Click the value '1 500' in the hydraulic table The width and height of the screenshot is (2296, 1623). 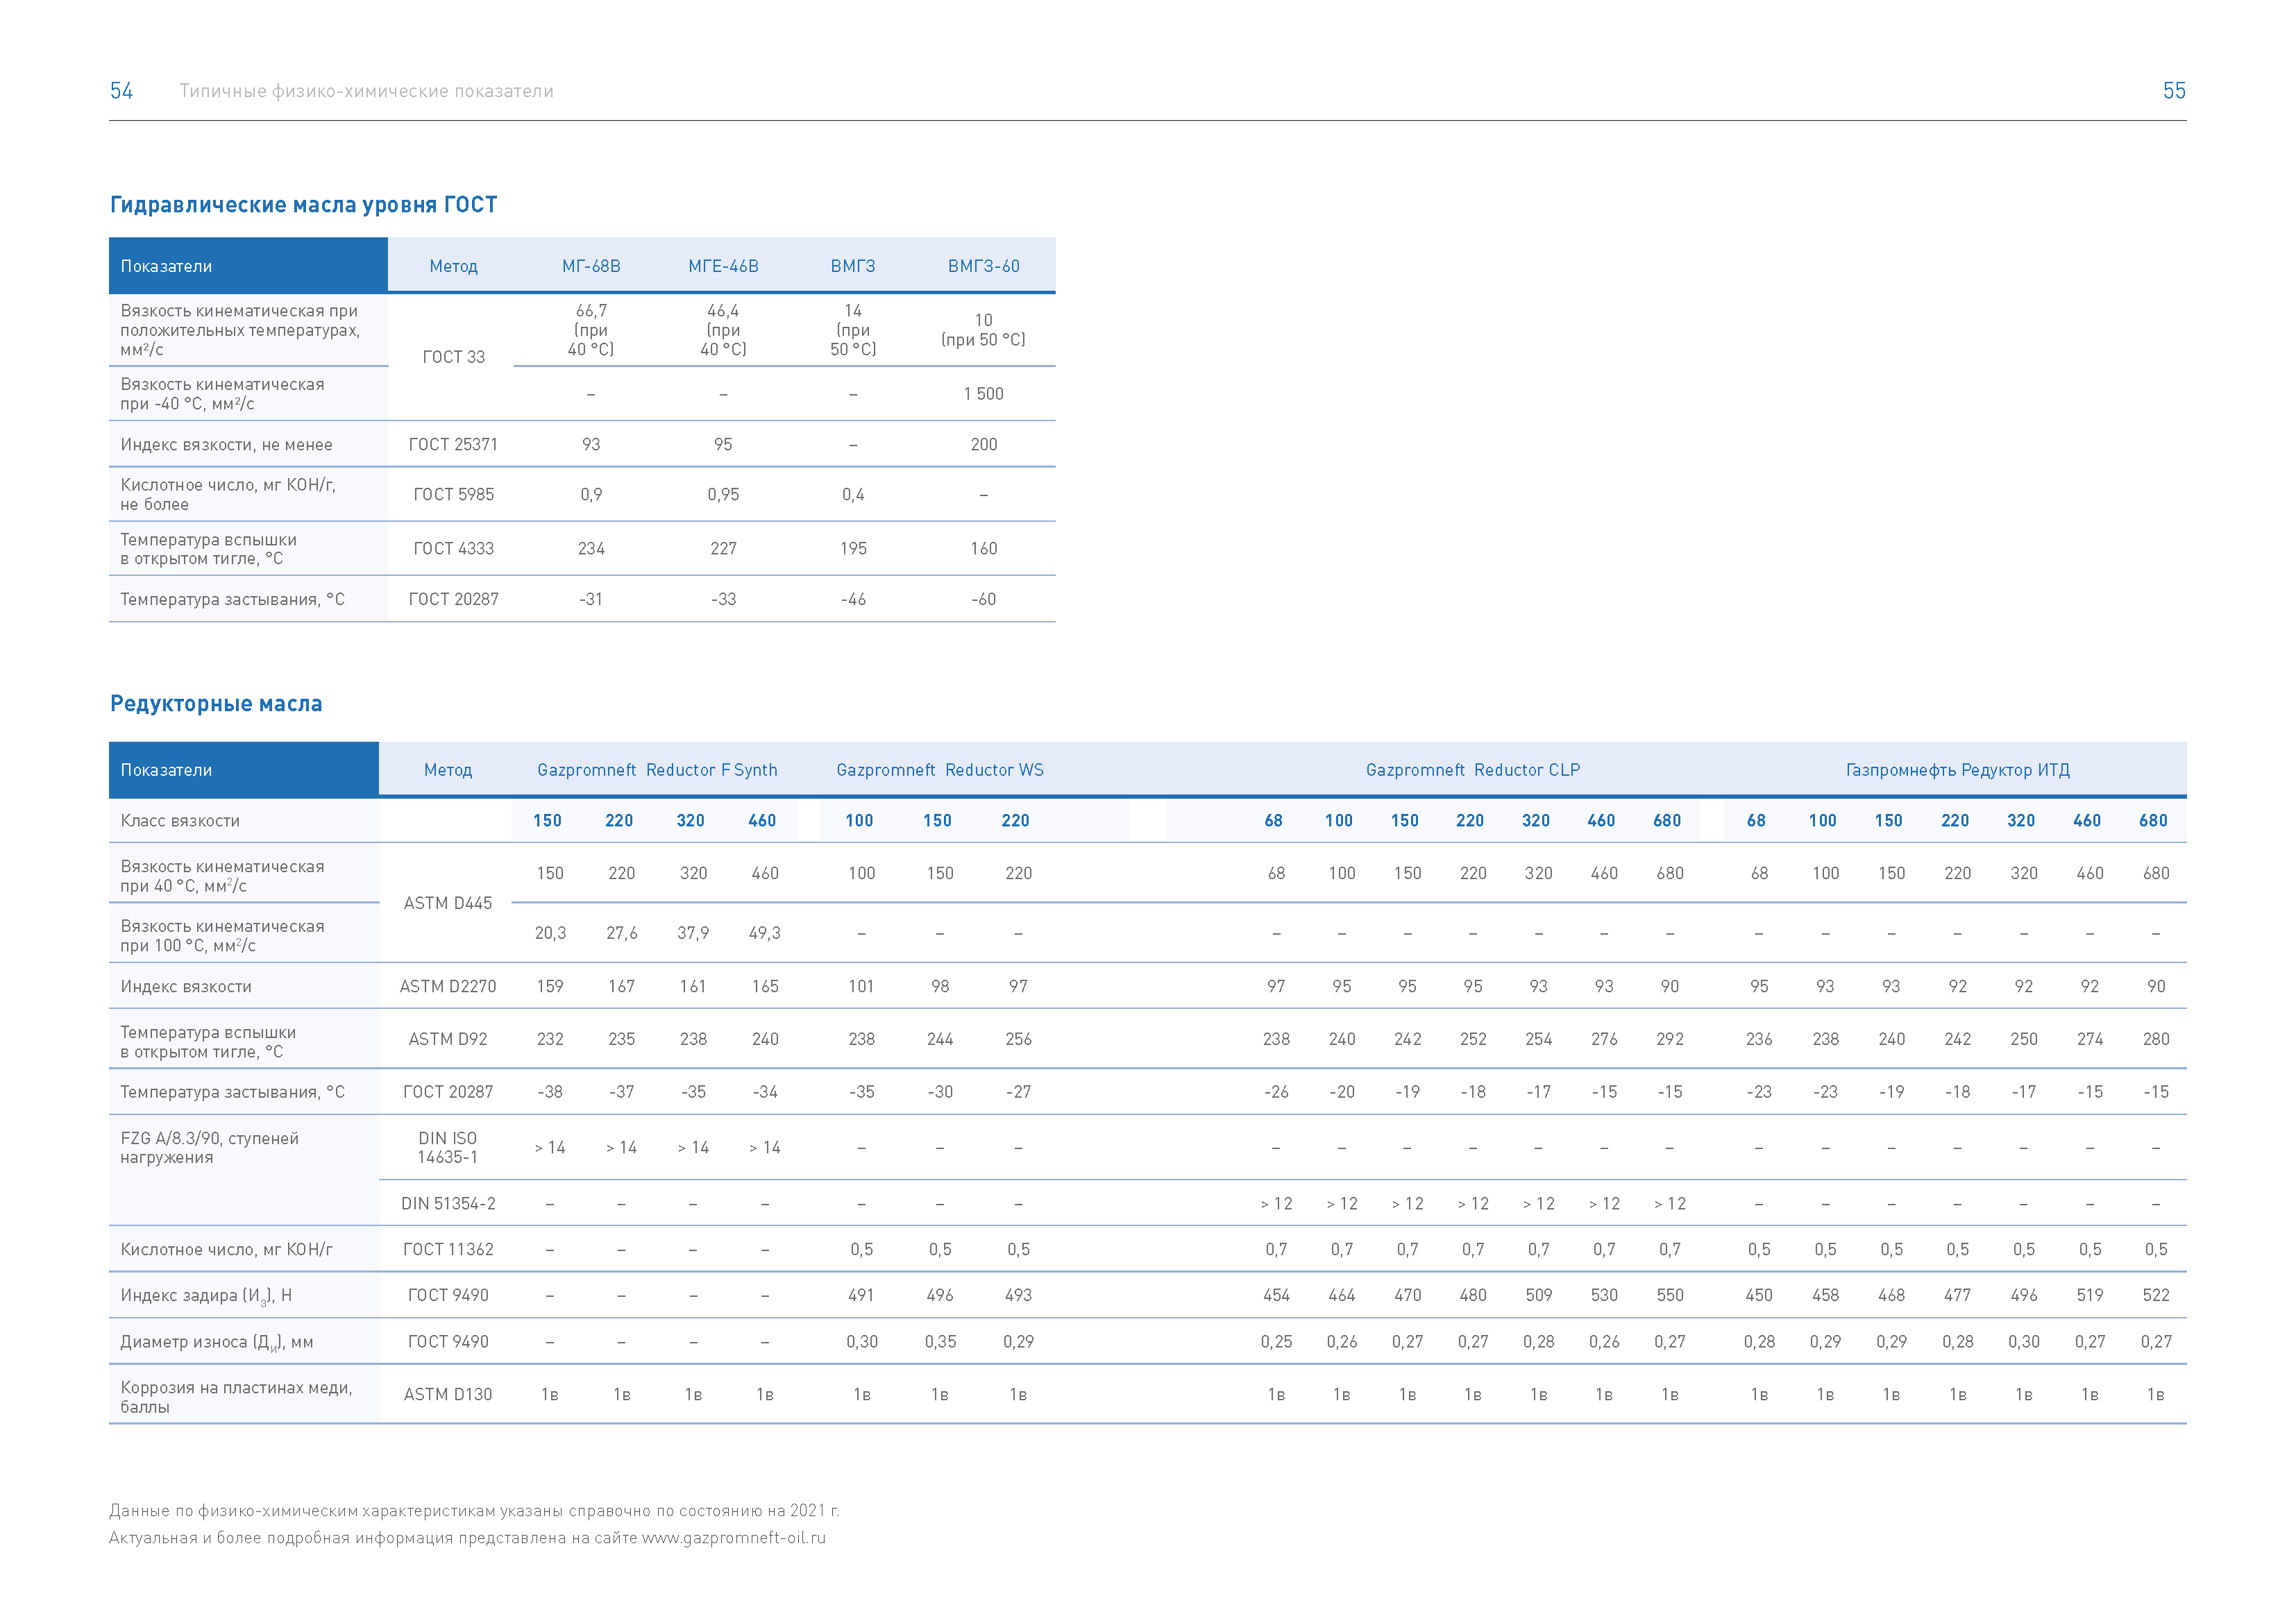point(984,394)
